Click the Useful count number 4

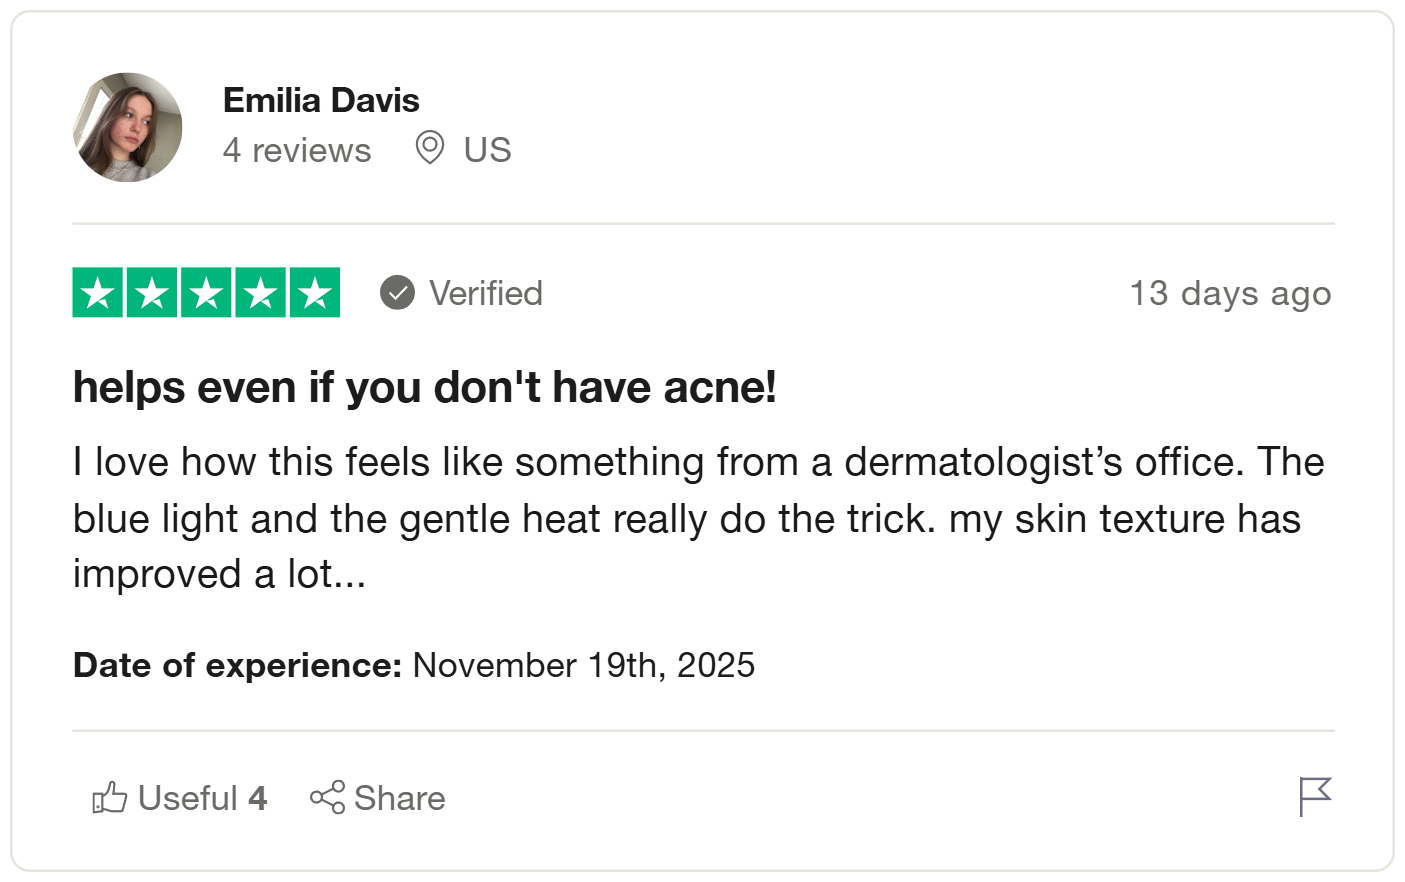[x=258, y=798]
